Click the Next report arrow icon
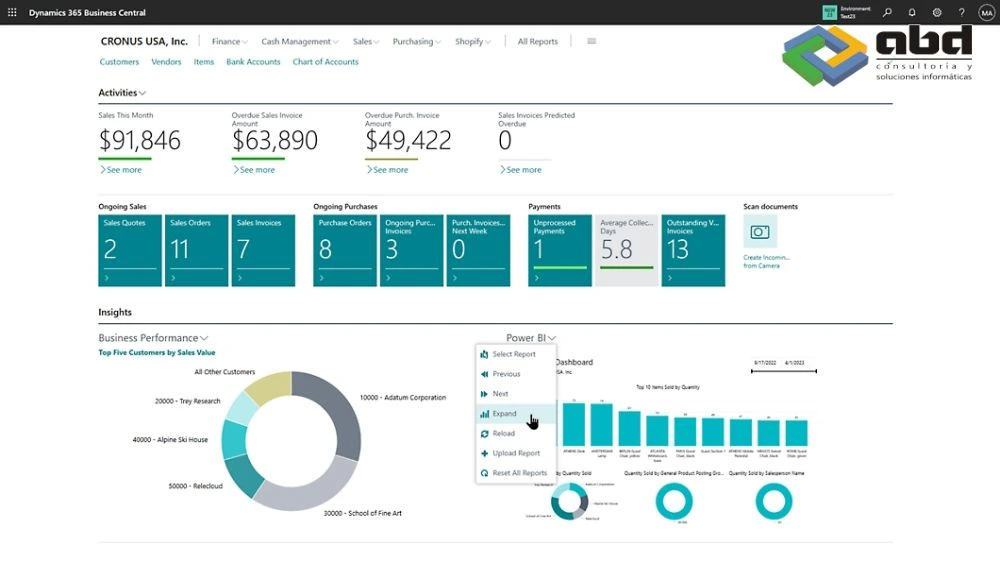The image size is (1000, 563). pos(484,394)
